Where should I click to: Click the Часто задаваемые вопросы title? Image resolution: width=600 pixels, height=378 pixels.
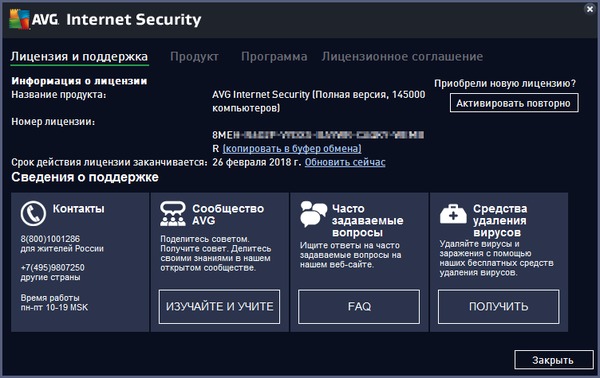[367, 220]
